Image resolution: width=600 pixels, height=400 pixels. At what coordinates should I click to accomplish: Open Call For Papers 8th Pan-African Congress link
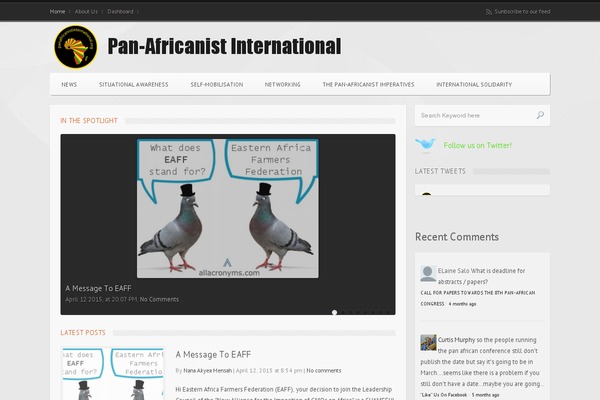tap(478, 298)
